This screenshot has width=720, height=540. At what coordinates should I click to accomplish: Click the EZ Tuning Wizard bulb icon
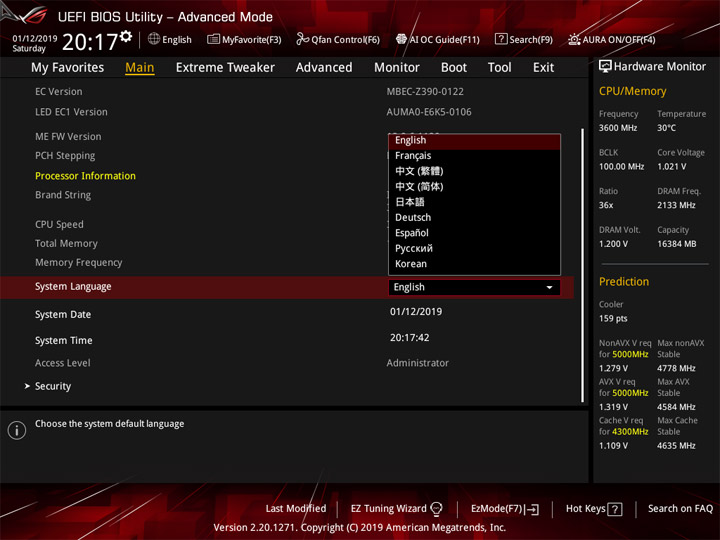click(437, 509)
